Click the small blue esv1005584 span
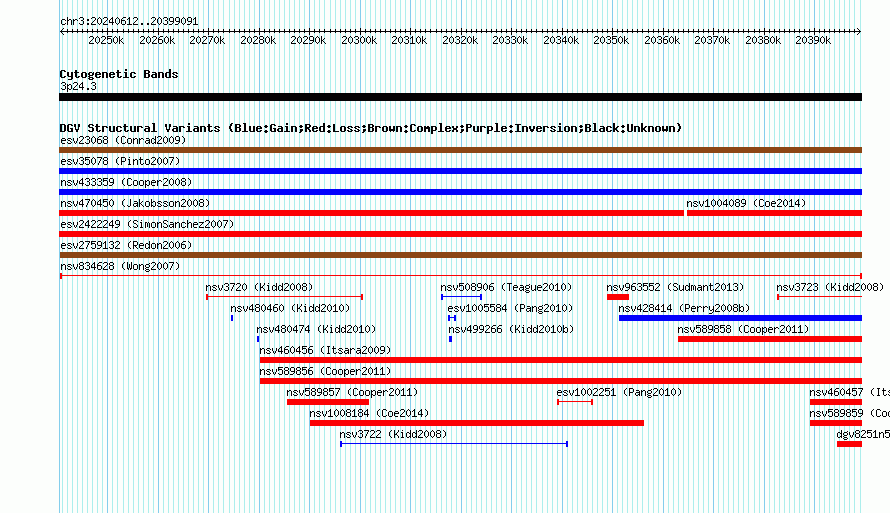890x513 pixels. [452, 318]
